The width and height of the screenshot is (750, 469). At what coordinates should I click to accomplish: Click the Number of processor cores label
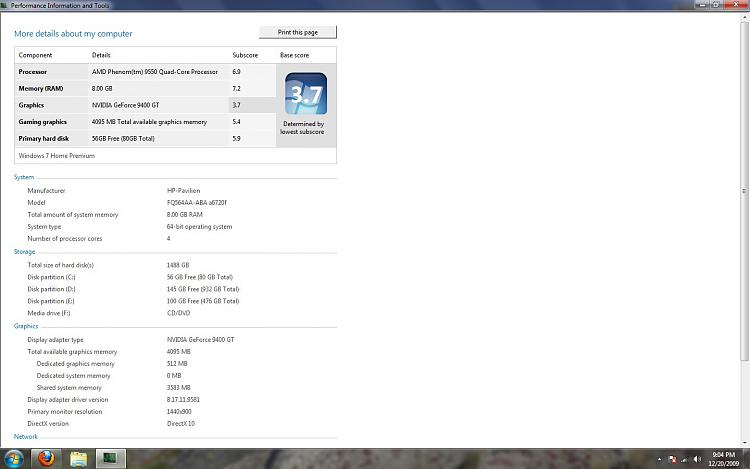pos(65,239)
